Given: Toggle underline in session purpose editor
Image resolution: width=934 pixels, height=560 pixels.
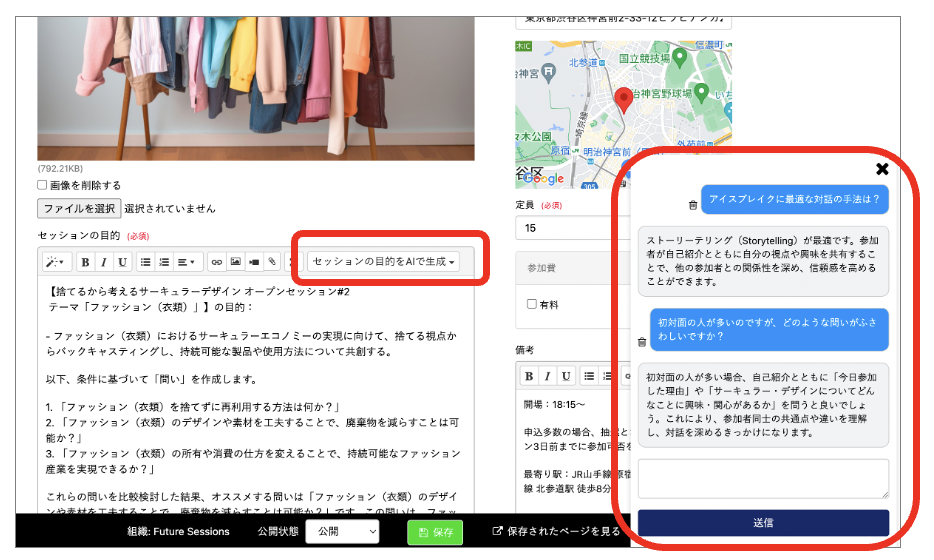Looking at the screenshot, I should [122, 262].
